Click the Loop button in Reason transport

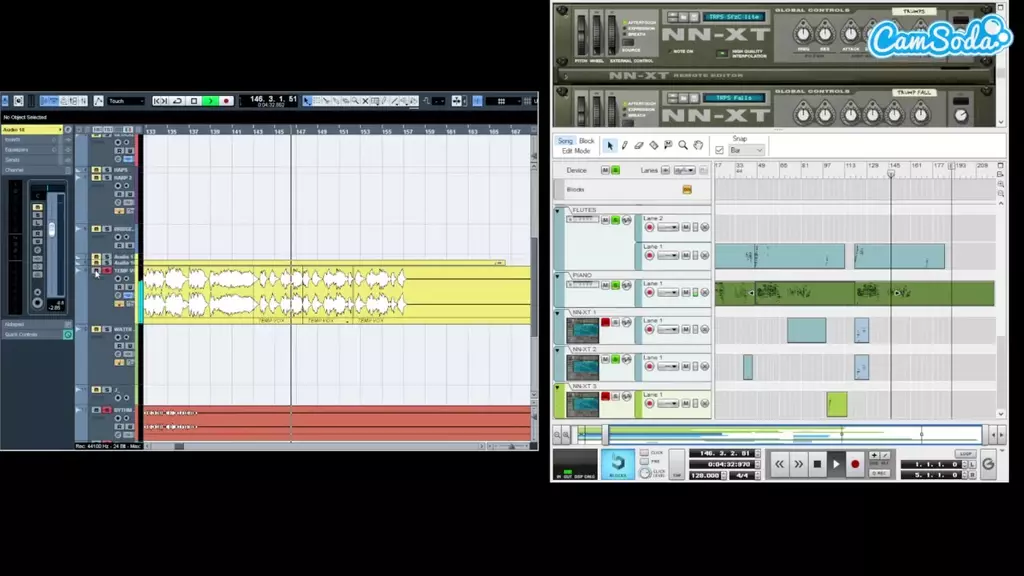pyautogui.click(x=965, y=454)
